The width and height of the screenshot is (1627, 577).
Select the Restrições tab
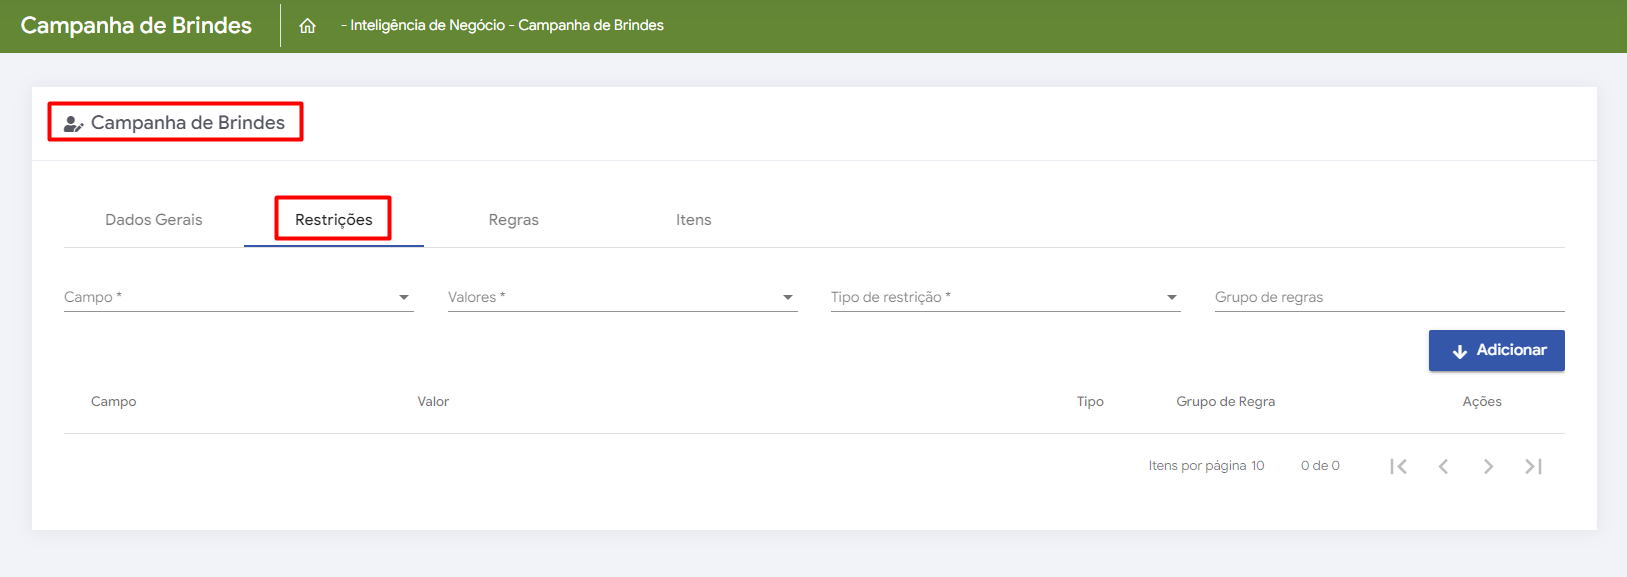pyautogui.click(x=333, y=220)
